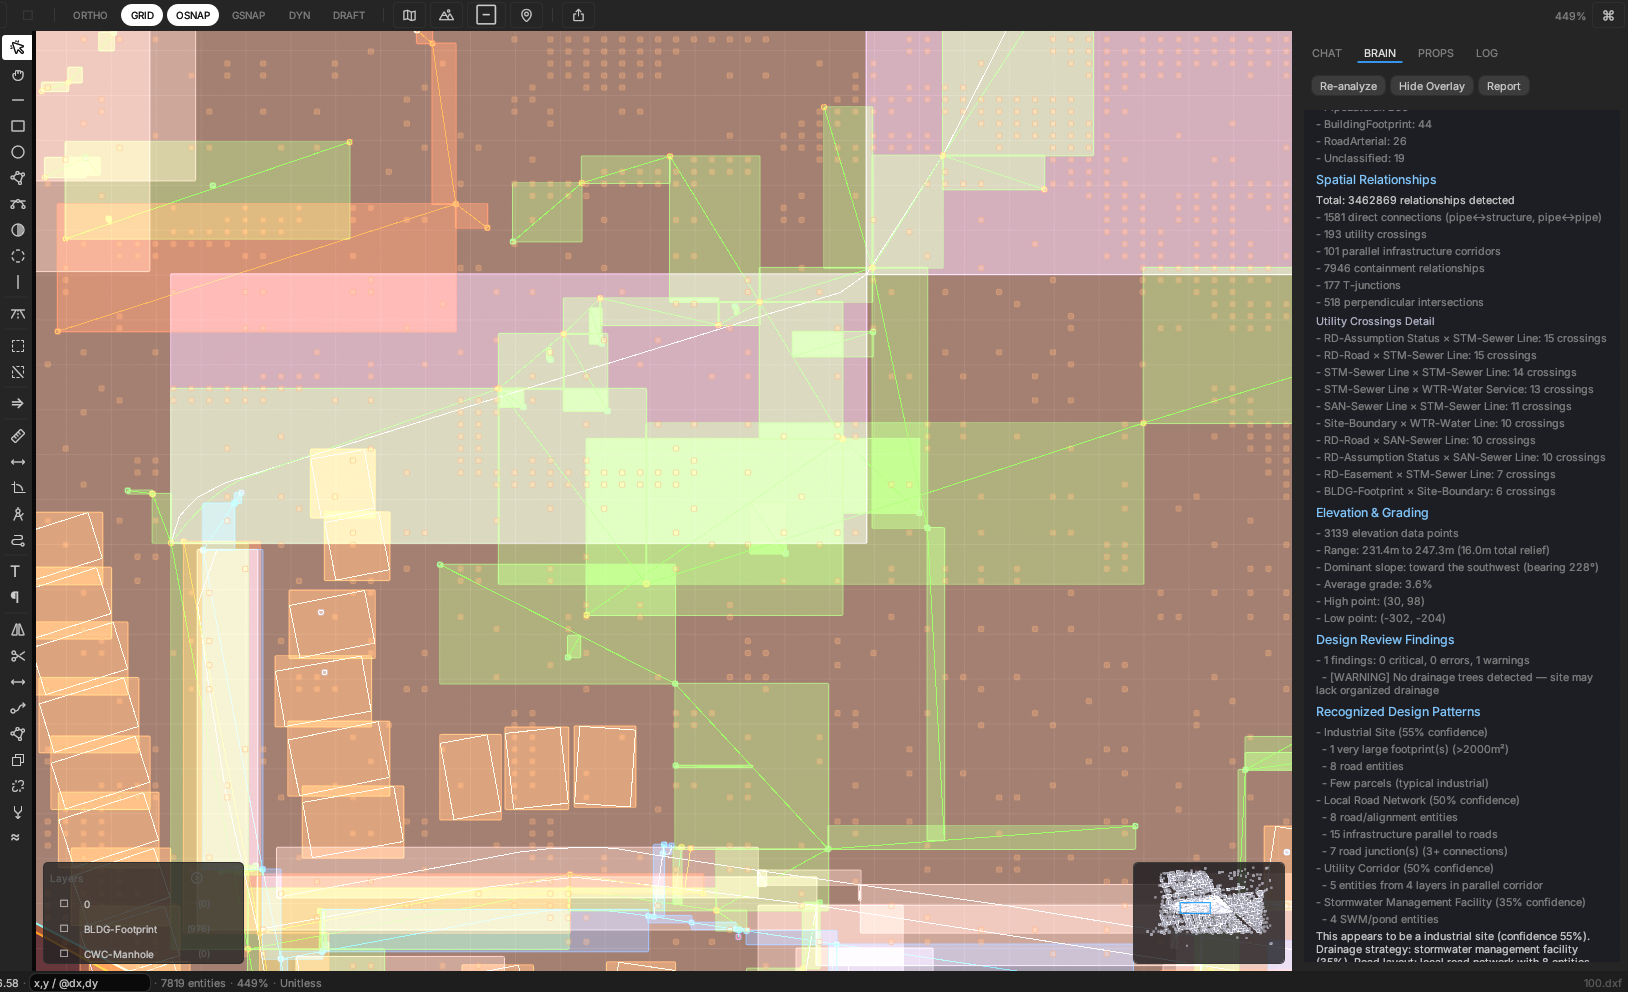Toggle BLDG-Footprint layer checkbox
This screenshot has width=1628, height=992.
64,929
